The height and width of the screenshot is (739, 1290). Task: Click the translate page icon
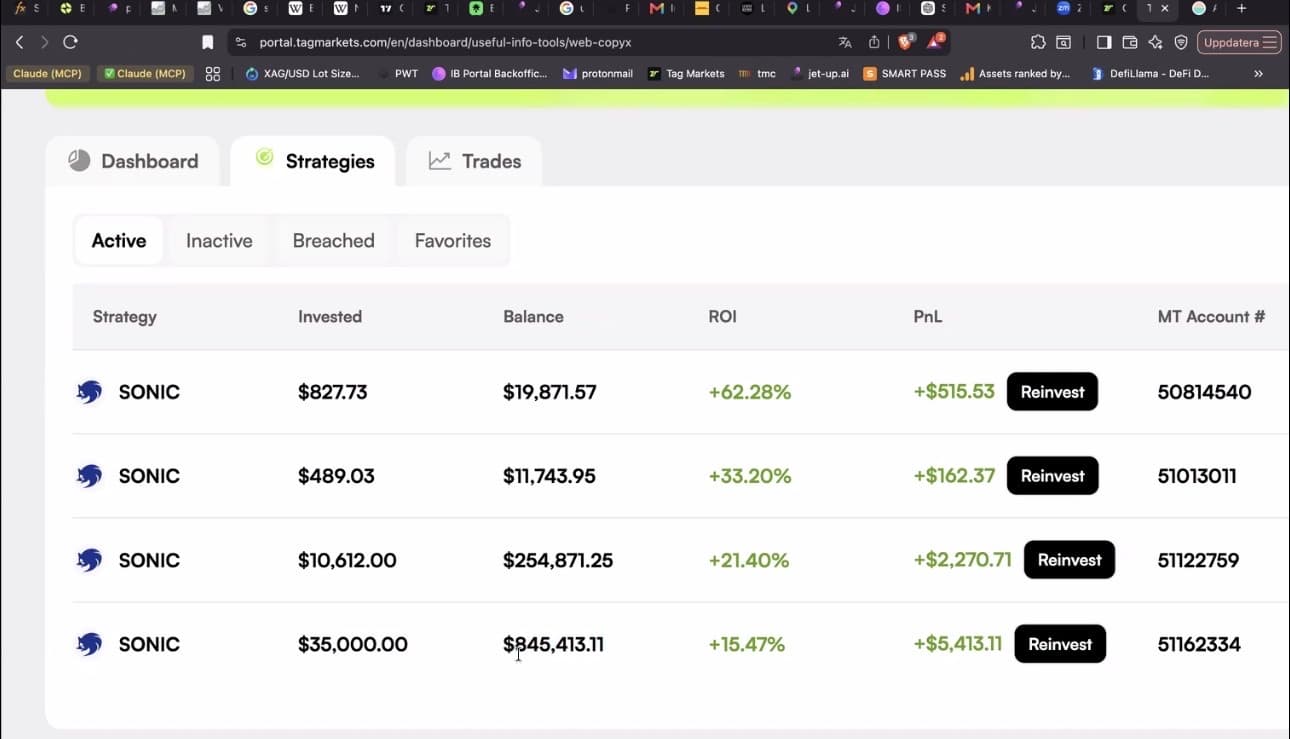tap(845, 42)
